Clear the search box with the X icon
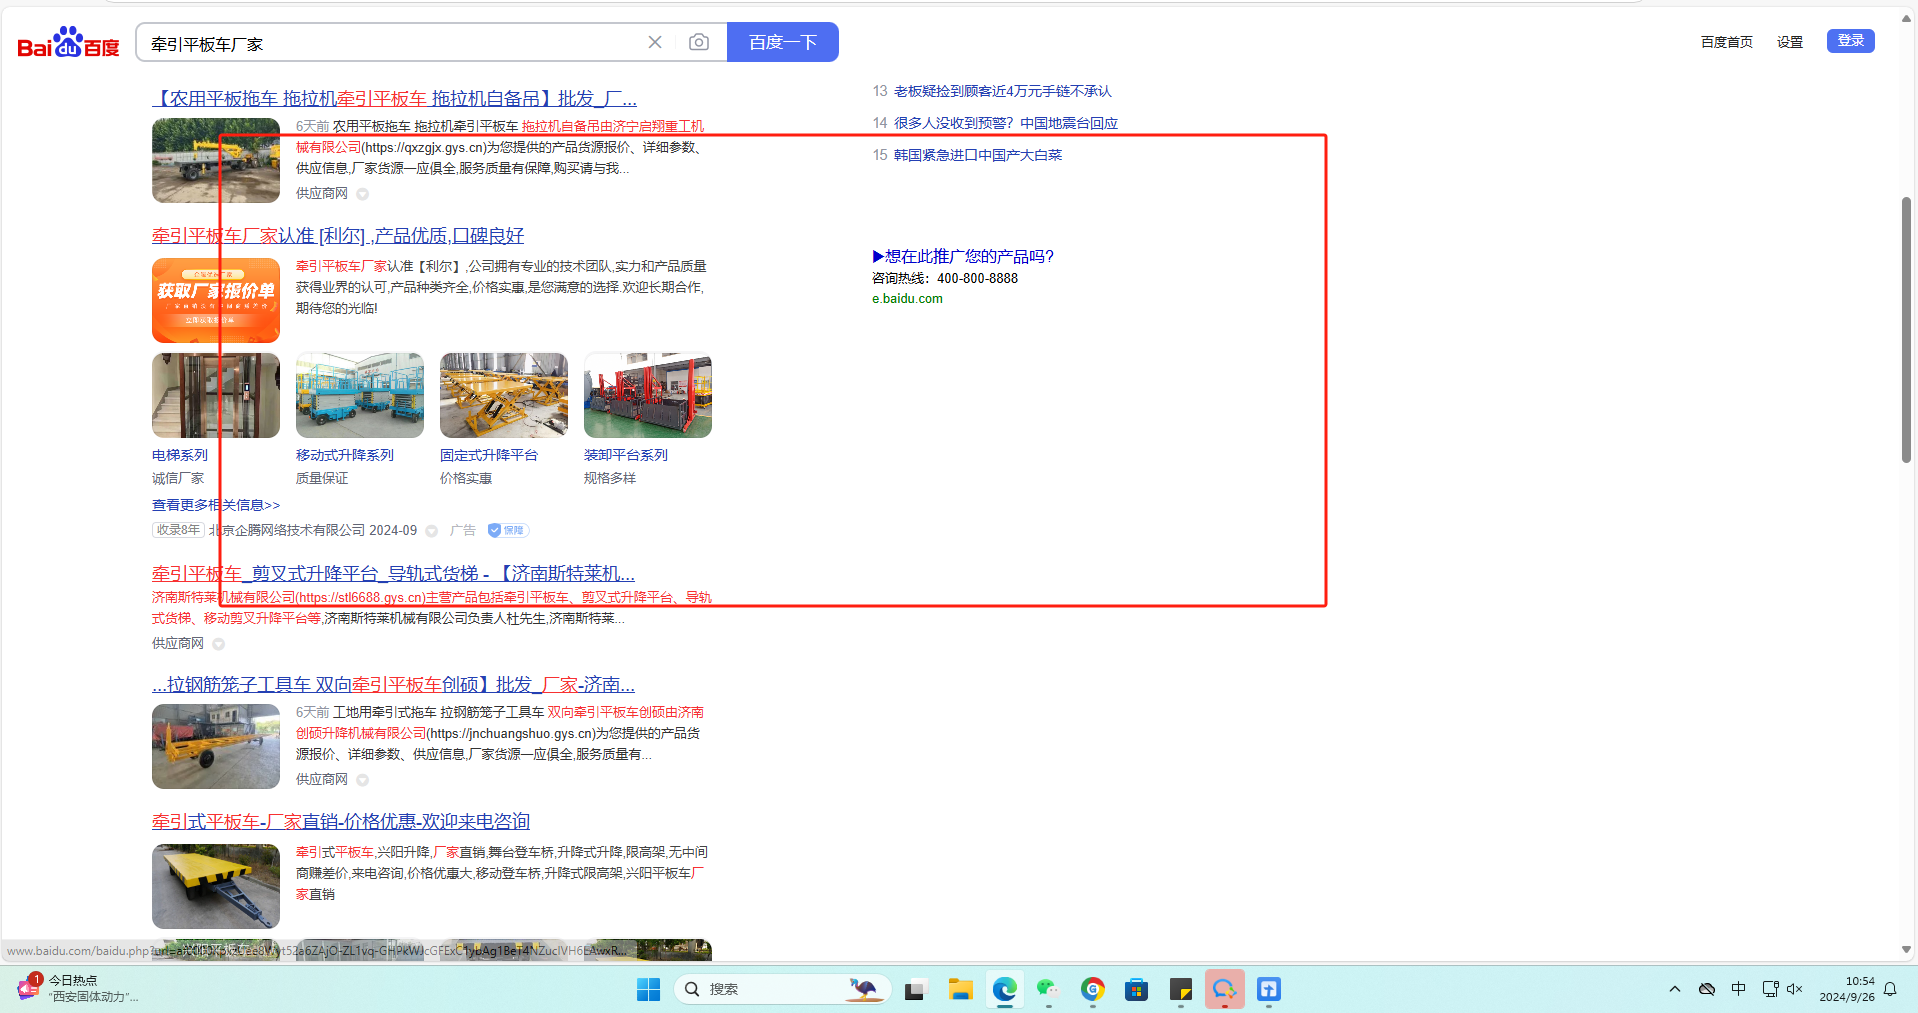 pyautogui.click(x=655, y=42)
